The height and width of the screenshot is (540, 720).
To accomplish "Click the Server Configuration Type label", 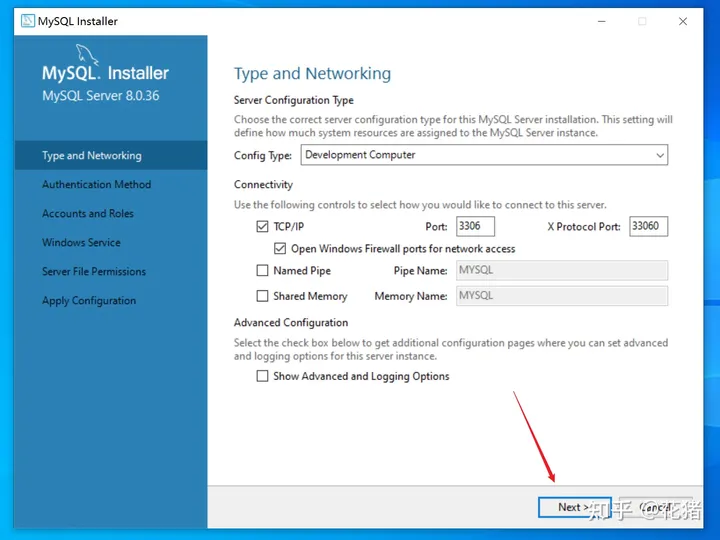I will [x=294, y=100].
